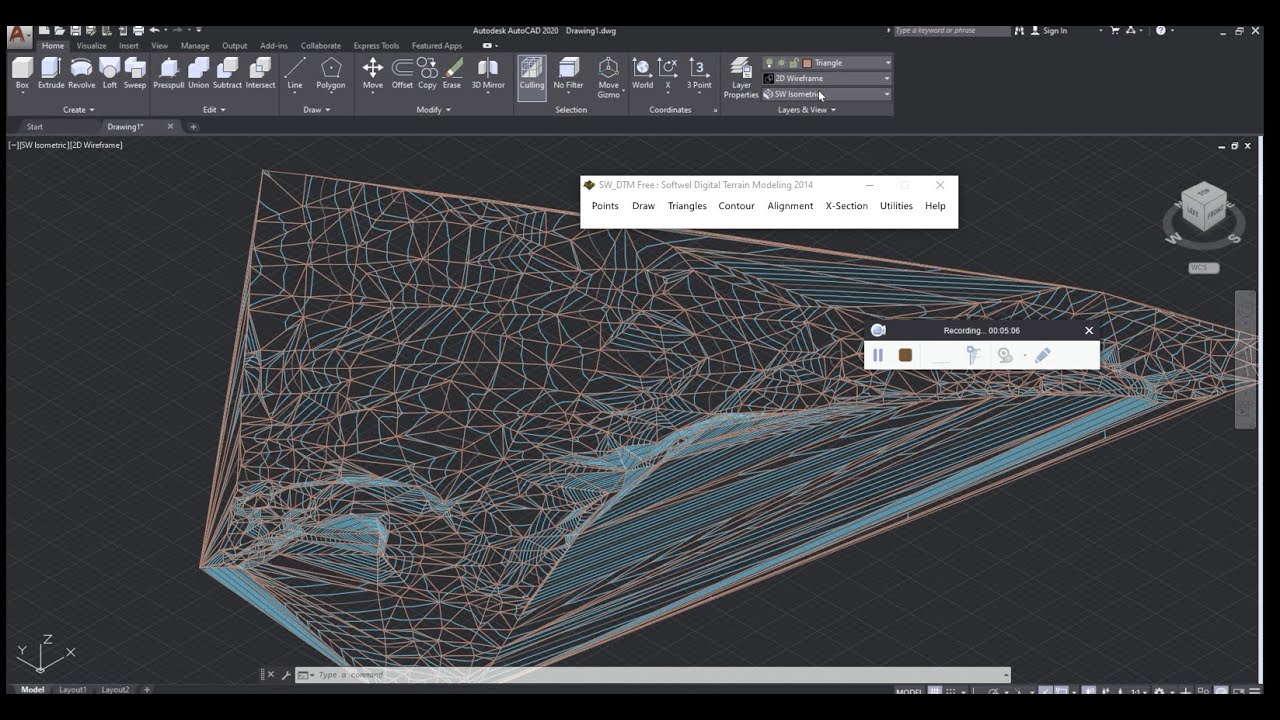The image size is (1280, 720).
Task: Click the Copy modify tool
Action: click(x=427, y=73)
